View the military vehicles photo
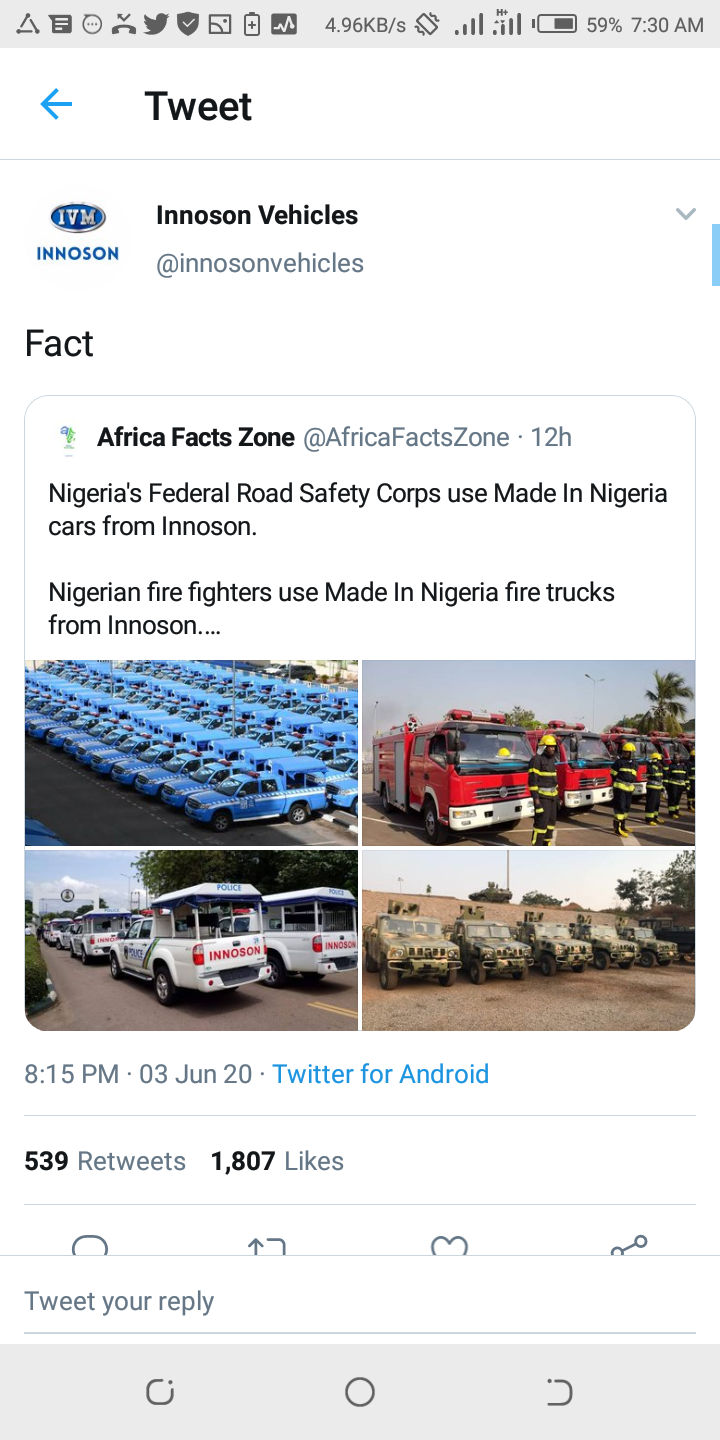Image resolution: width=720 pixels, height=1440 pixels. click(x=528, y=940)
